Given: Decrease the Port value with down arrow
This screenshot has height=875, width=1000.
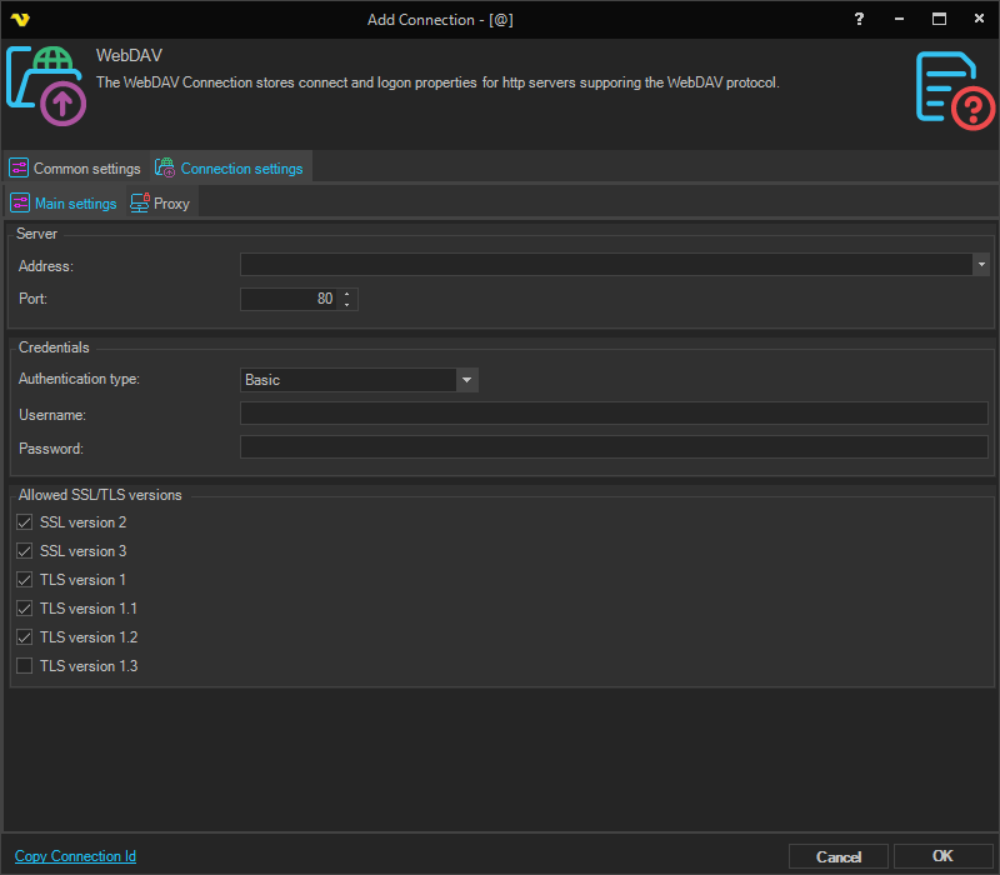Looking at the screenshot, I should click(347, 304).
